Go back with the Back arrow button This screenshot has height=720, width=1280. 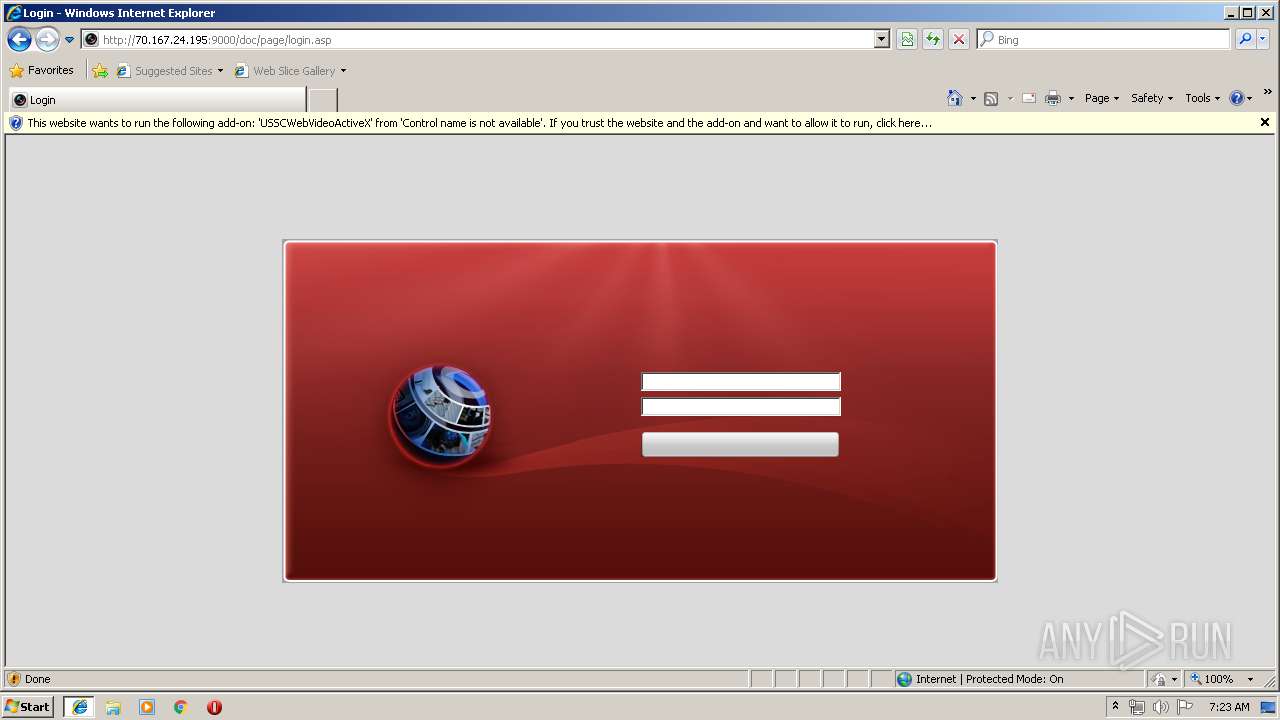[19, 40]
